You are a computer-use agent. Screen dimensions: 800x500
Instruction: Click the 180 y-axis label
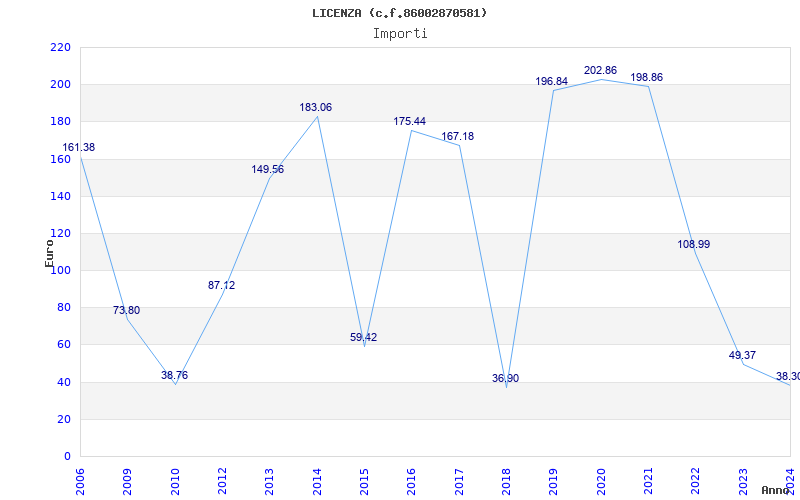(x=60, y=122)
